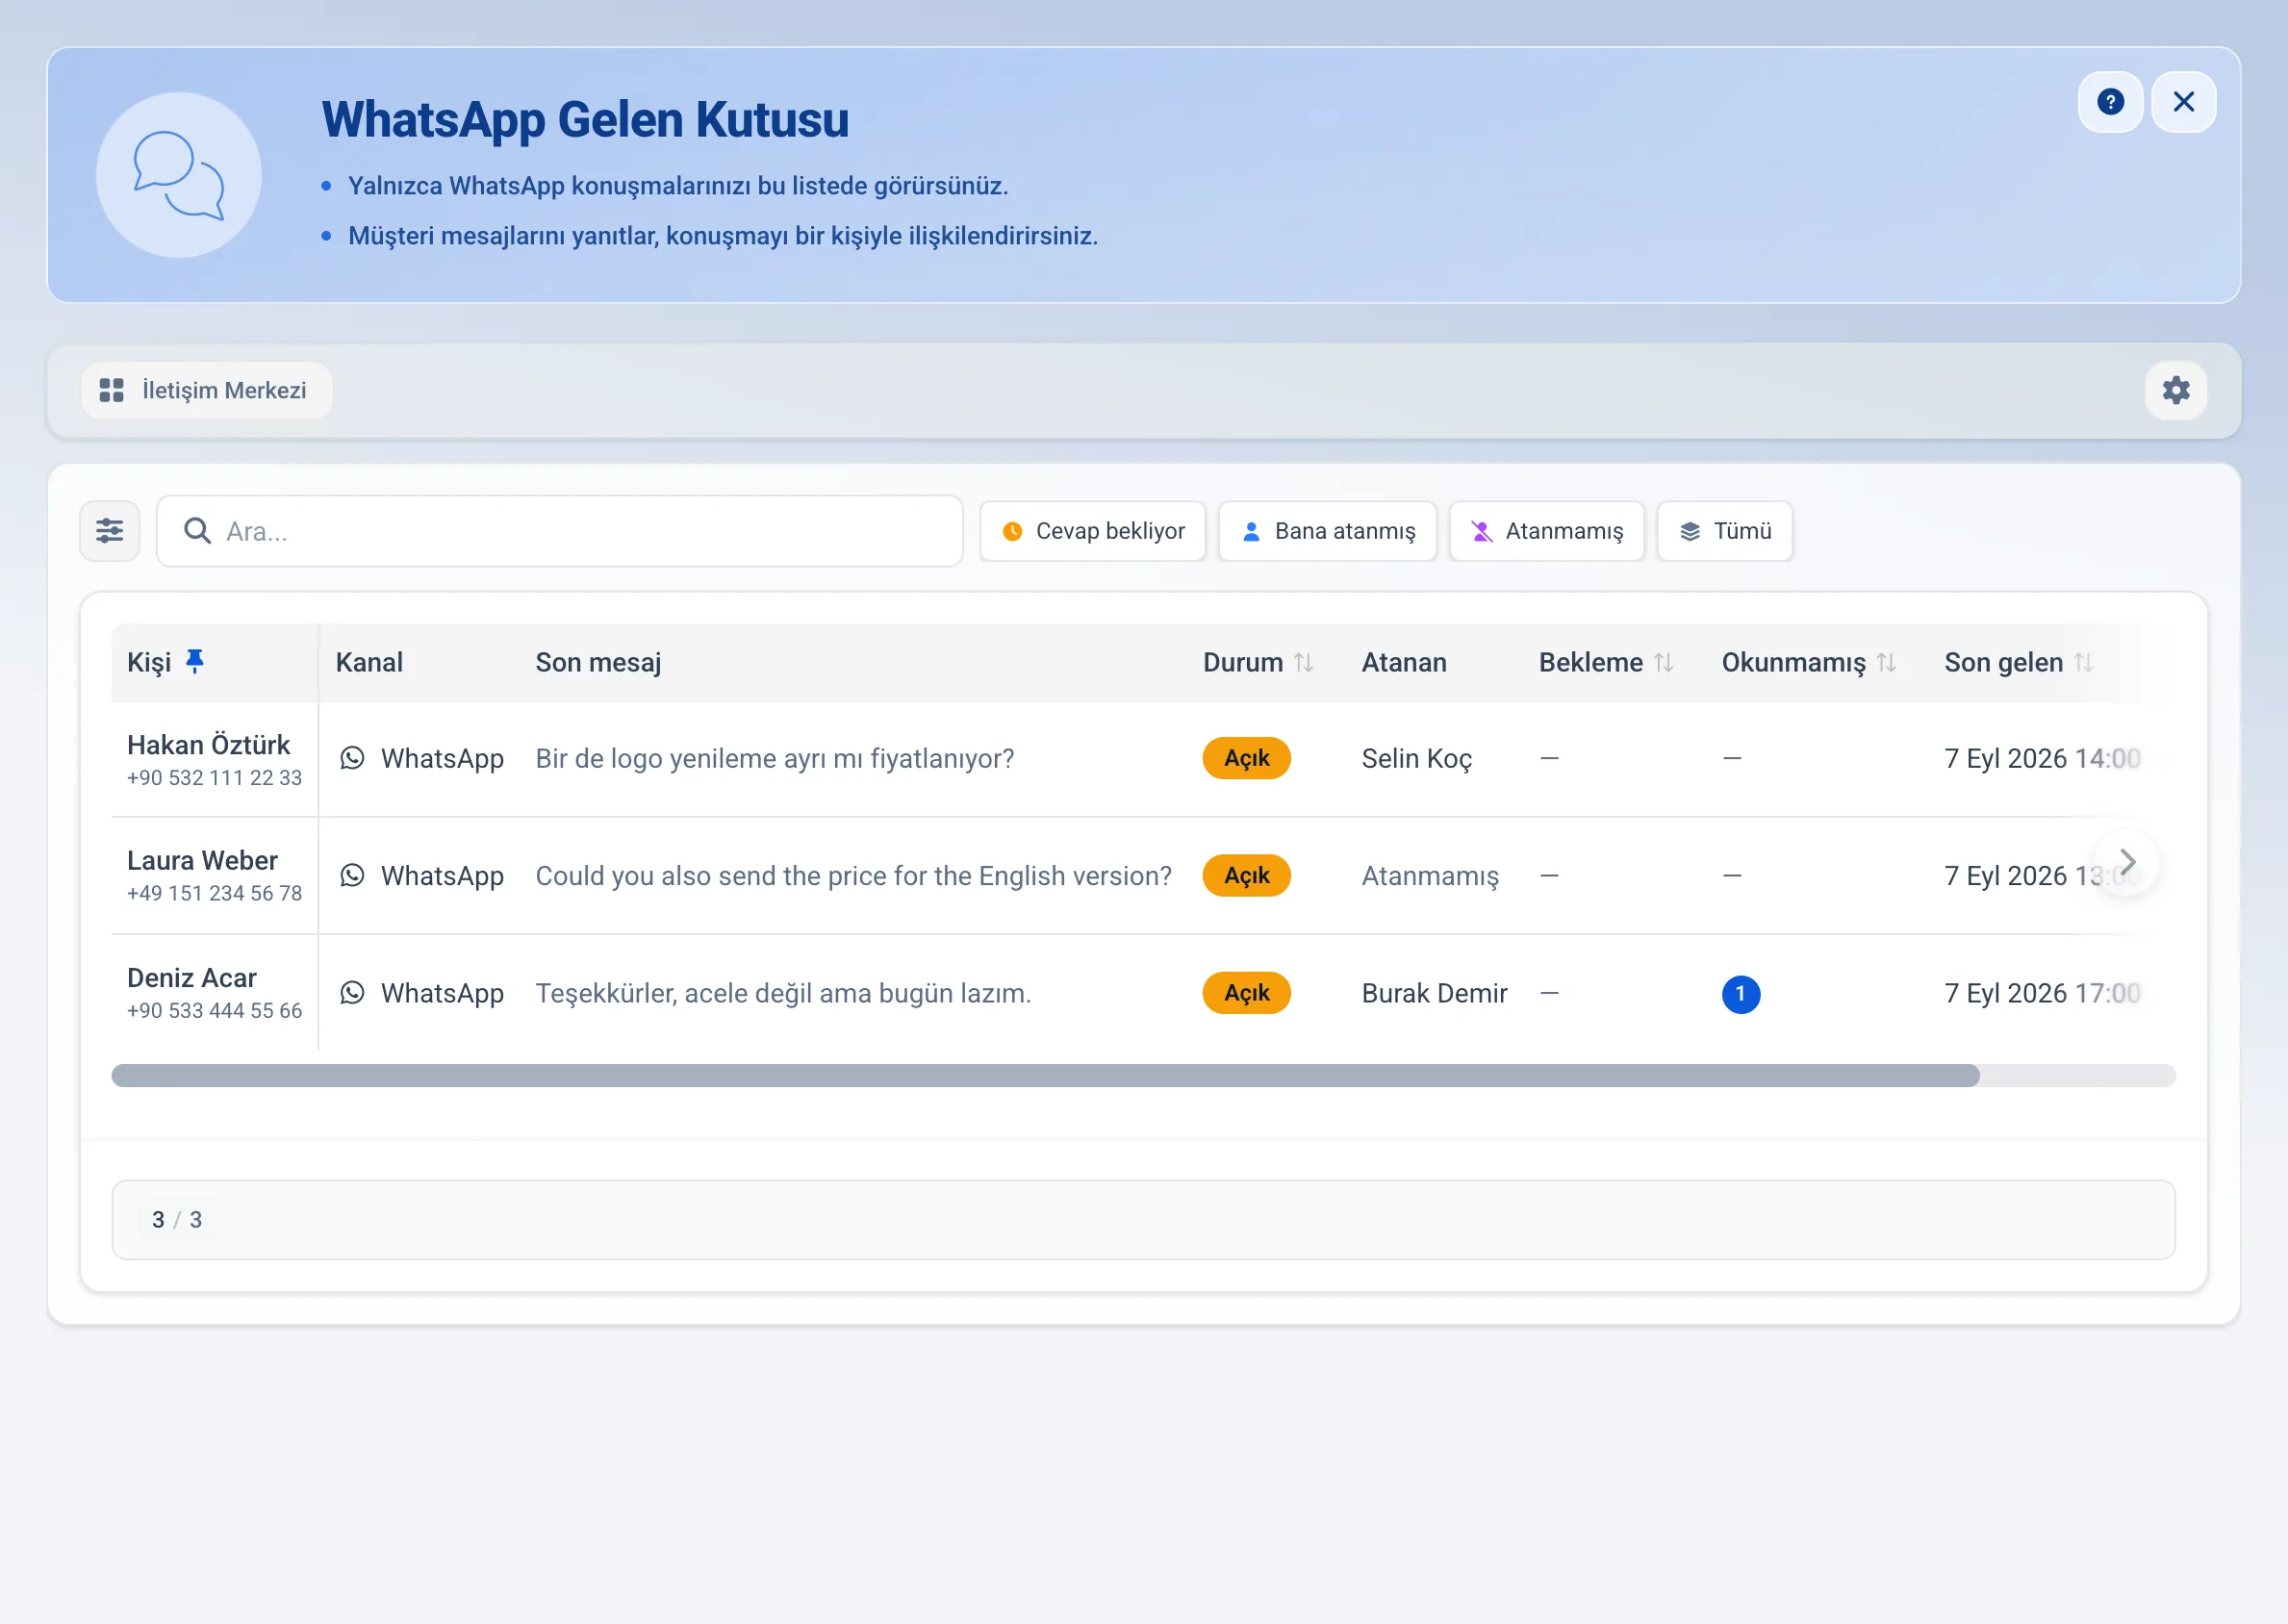Click phone number +49 151 234 56 78

[214, 893]
